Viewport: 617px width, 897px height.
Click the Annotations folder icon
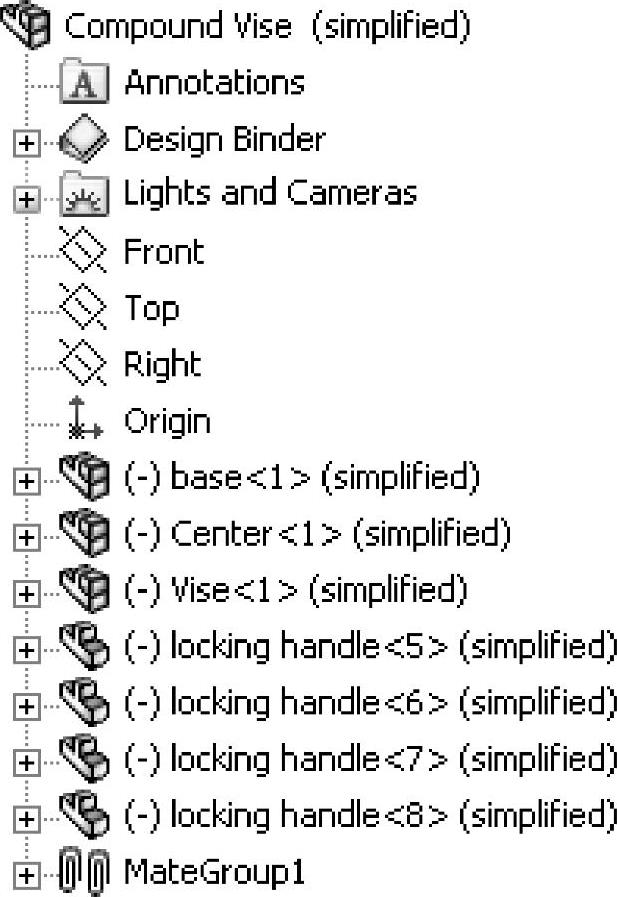click(x=83, y=82)
